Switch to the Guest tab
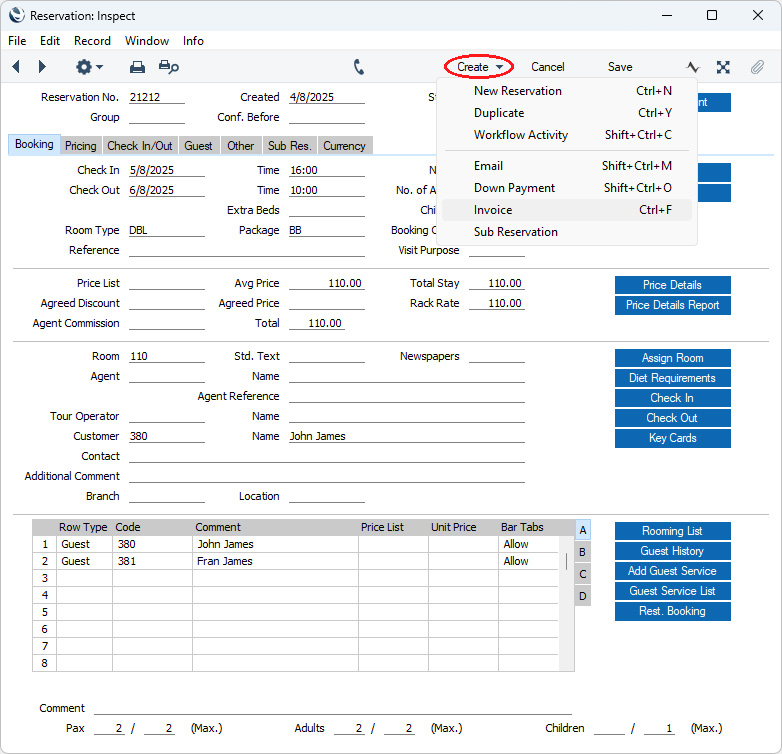Viewport: 782px width, 754px height. [x=198, y=146]
